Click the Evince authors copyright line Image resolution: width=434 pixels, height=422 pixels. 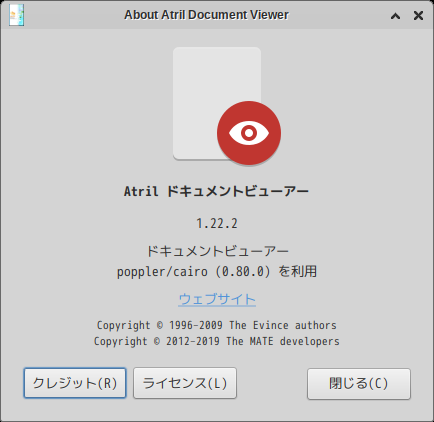pyautogui.click(x=217, y=325)
